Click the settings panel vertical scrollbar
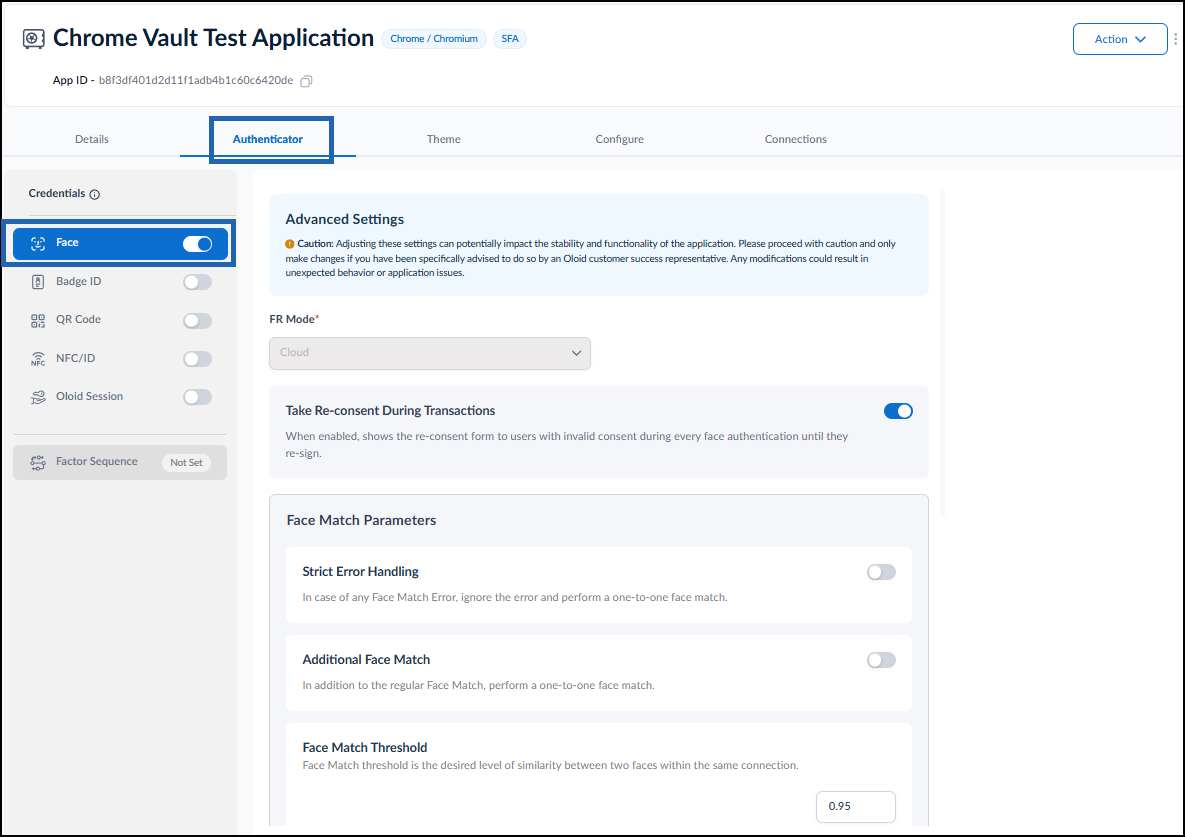 (942, 352)
